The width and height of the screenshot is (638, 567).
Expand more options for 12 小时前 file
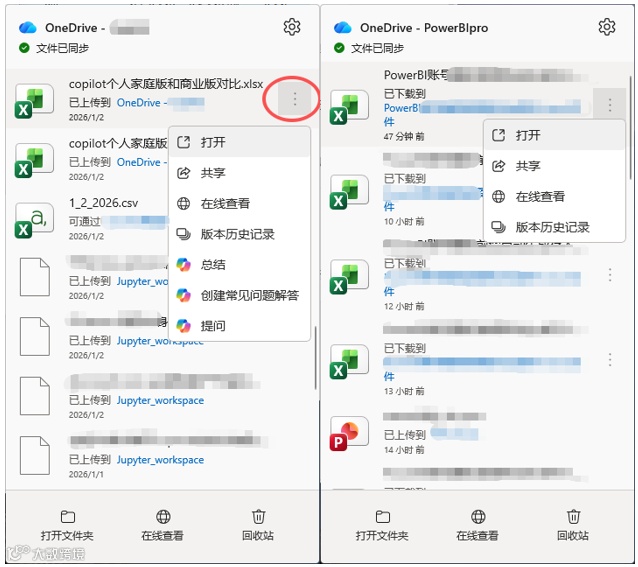pos(610,275)
